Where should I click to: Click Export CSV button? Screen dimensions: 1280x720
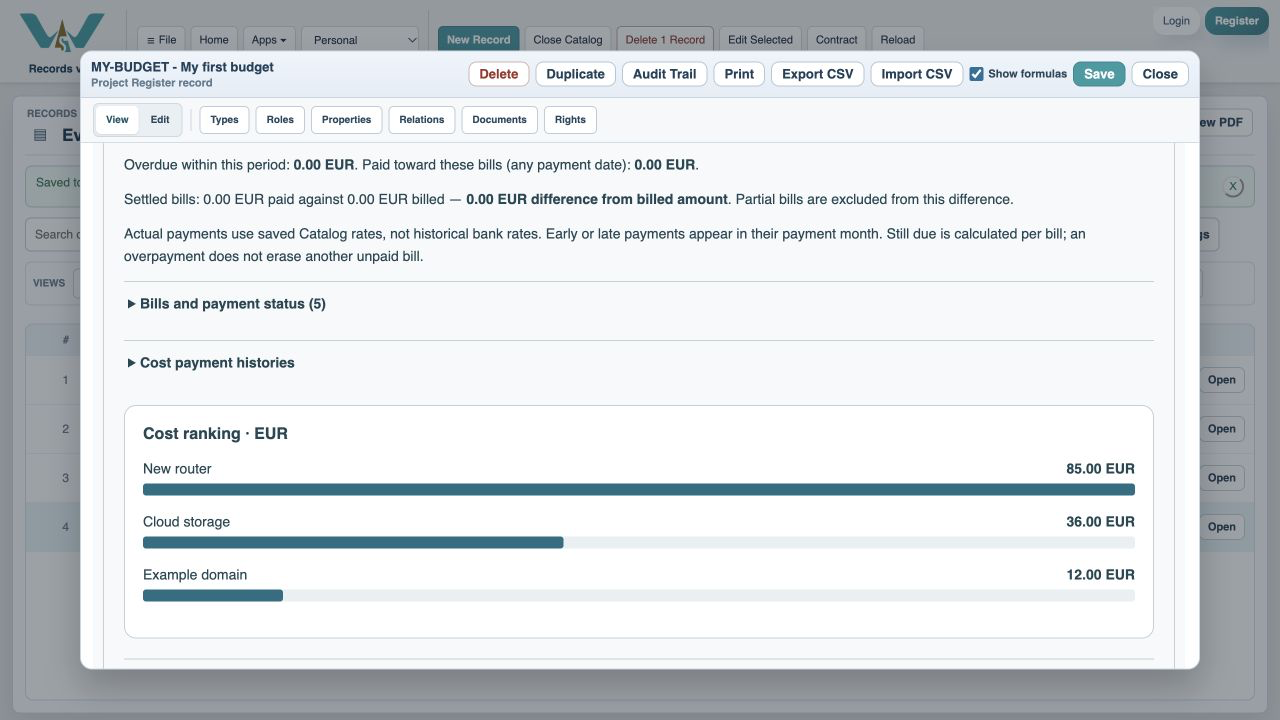pos(818,74)
